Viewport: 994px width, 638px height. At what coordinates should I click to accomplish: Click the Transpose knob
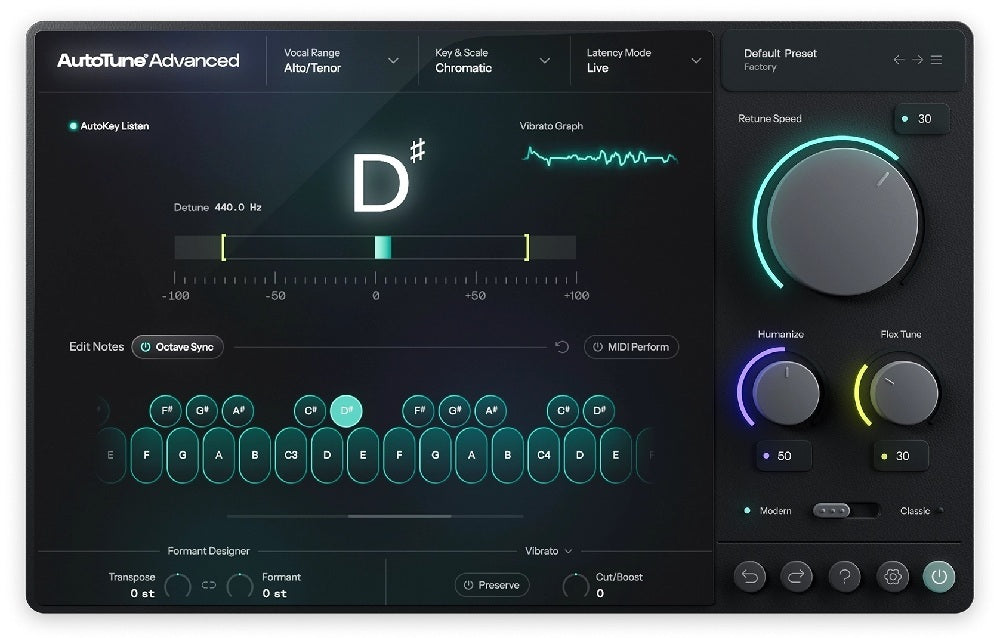178,585
